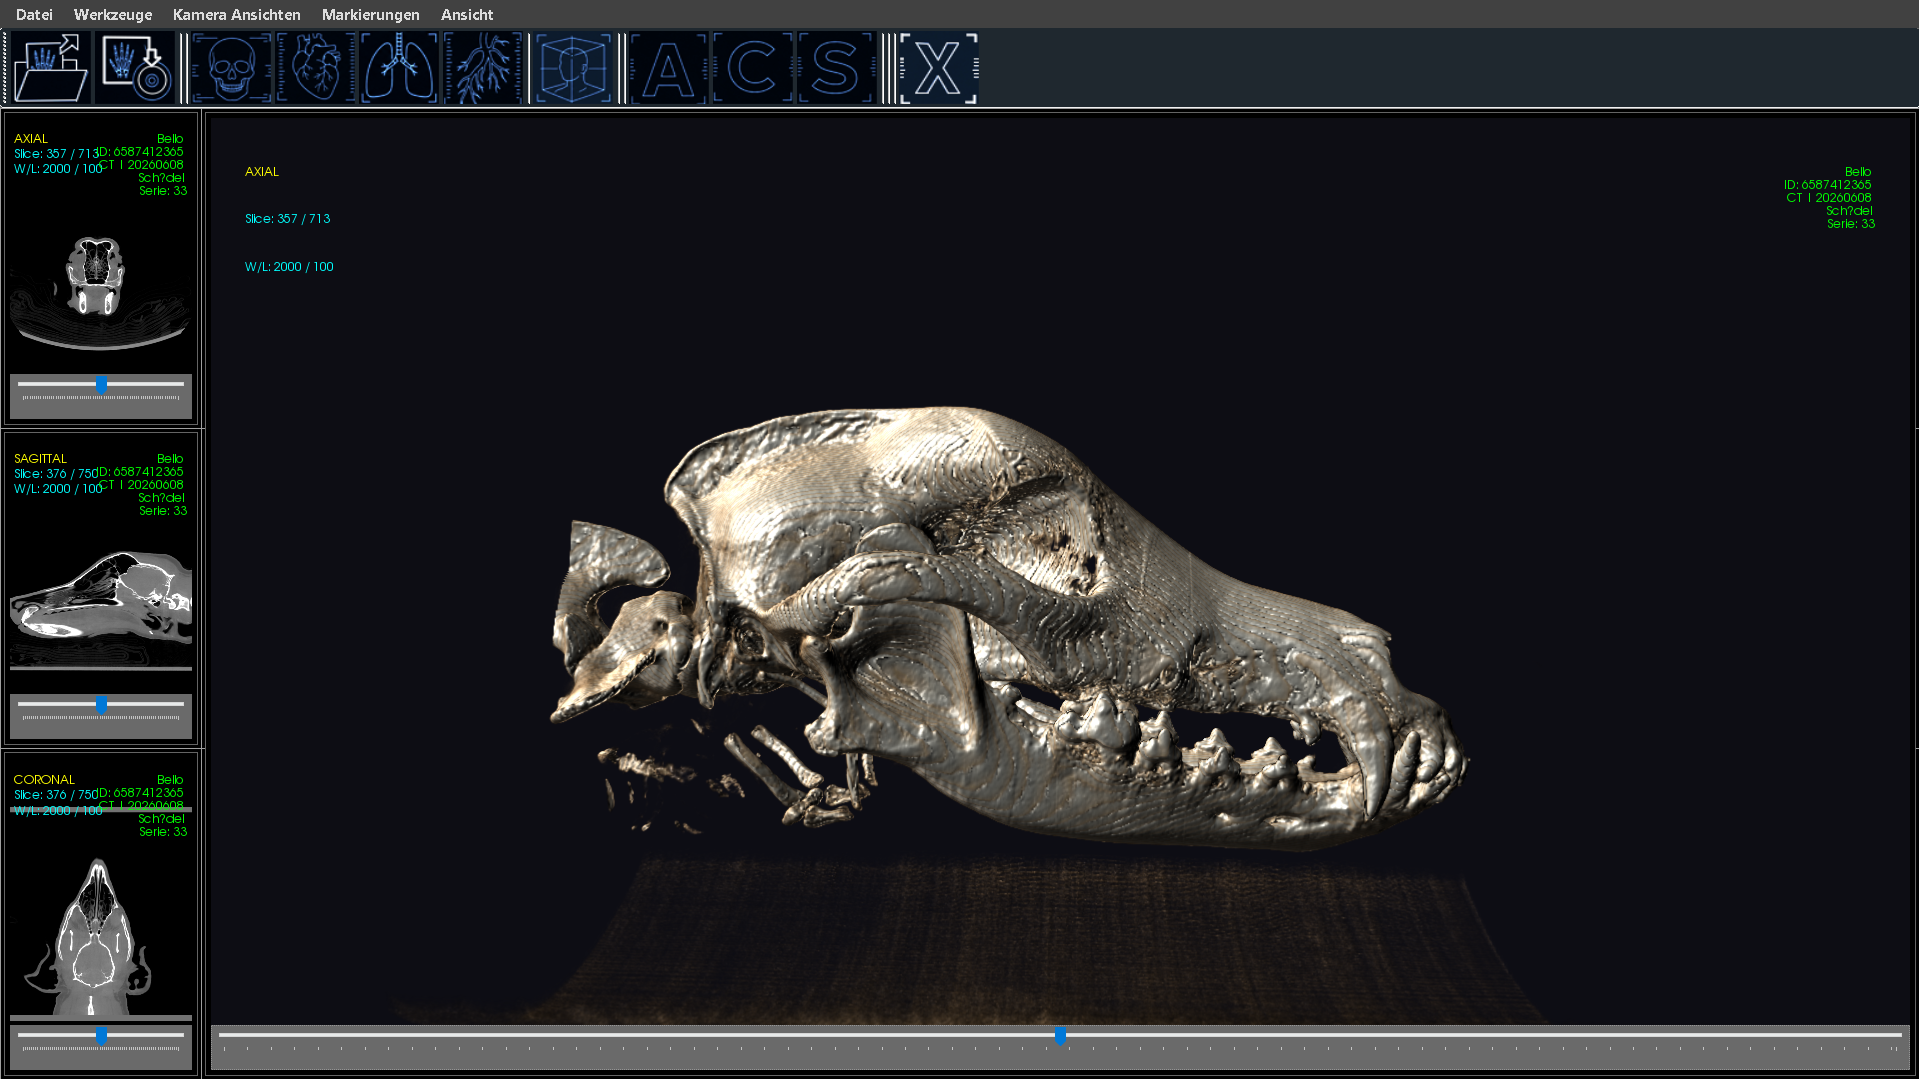Select the skull preset icon
Viewport: 1919px width, 1079px height.
[x=232, y=68]
